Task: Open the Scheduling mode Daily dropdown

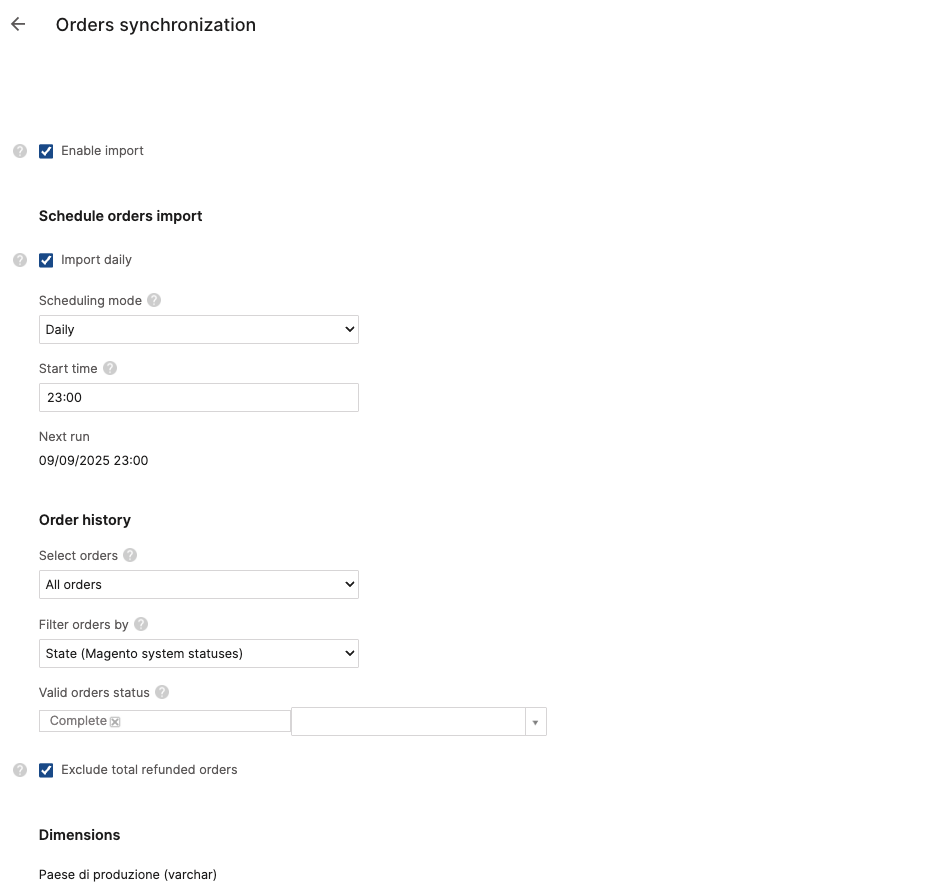Action: point(198,329)
